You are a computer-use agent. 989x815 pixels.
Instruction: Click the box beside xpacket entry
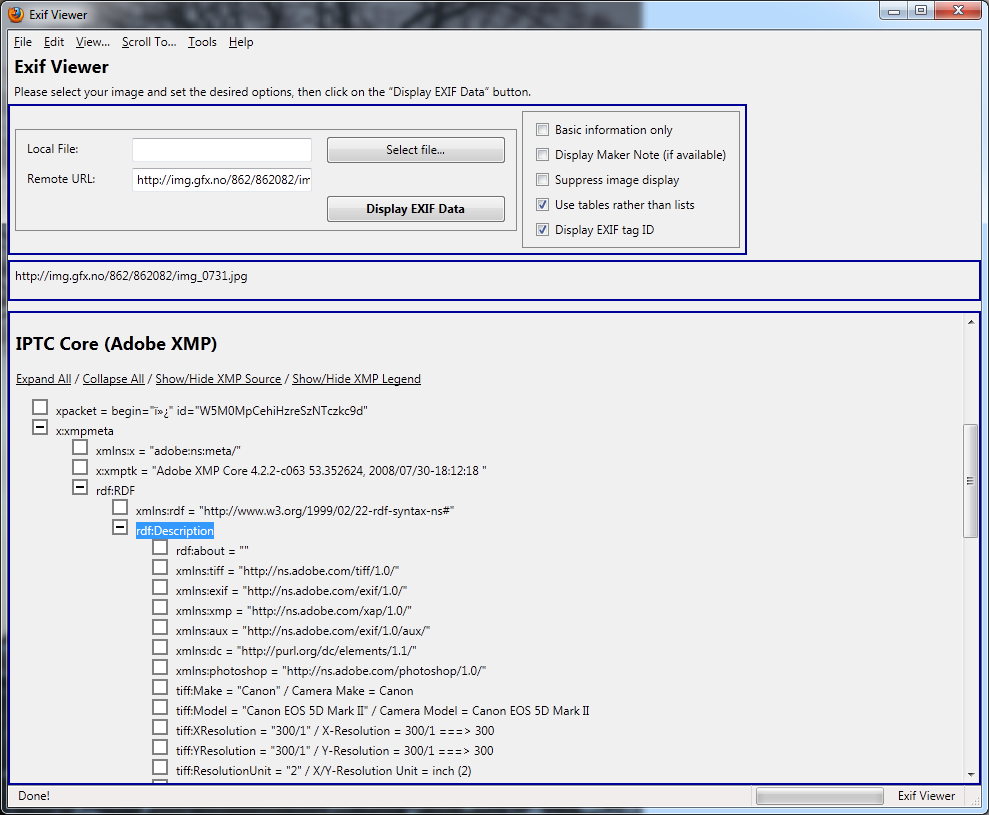(x=40, y=408)
